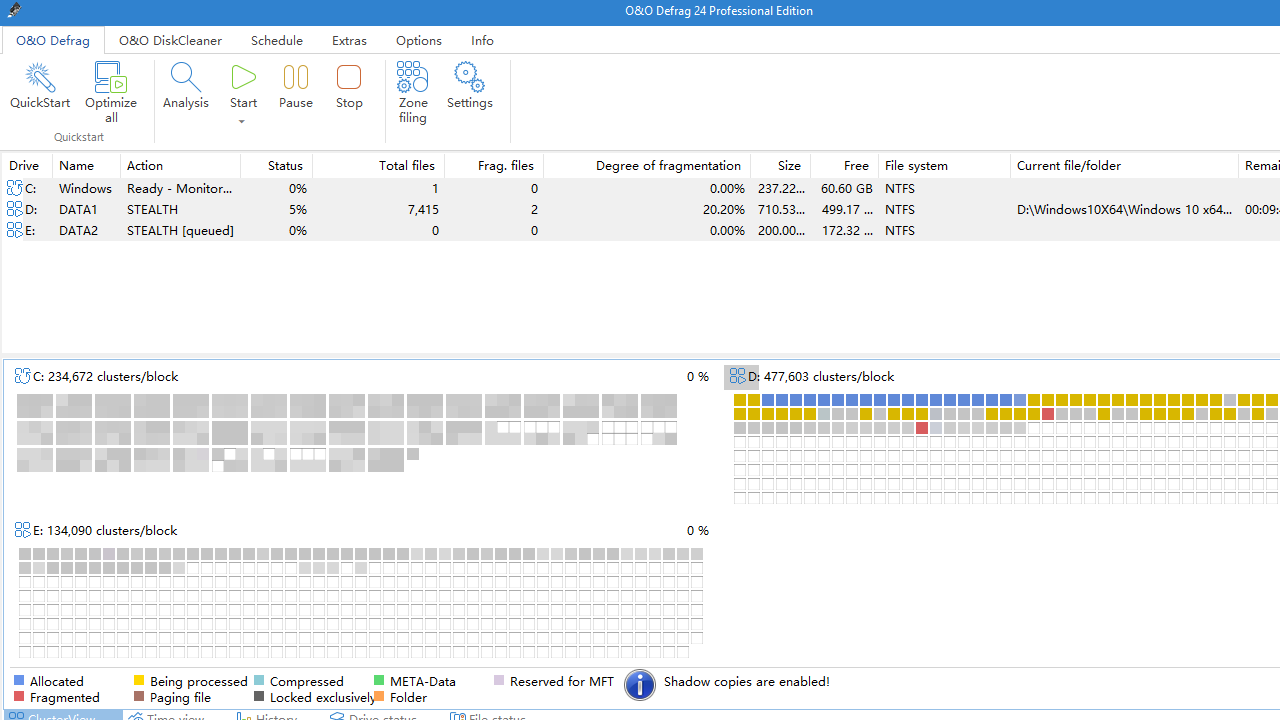Screen dimensions: 1280x720
Task: Run Analysis with the magnifier icon
Action: [x=186, y=78]
